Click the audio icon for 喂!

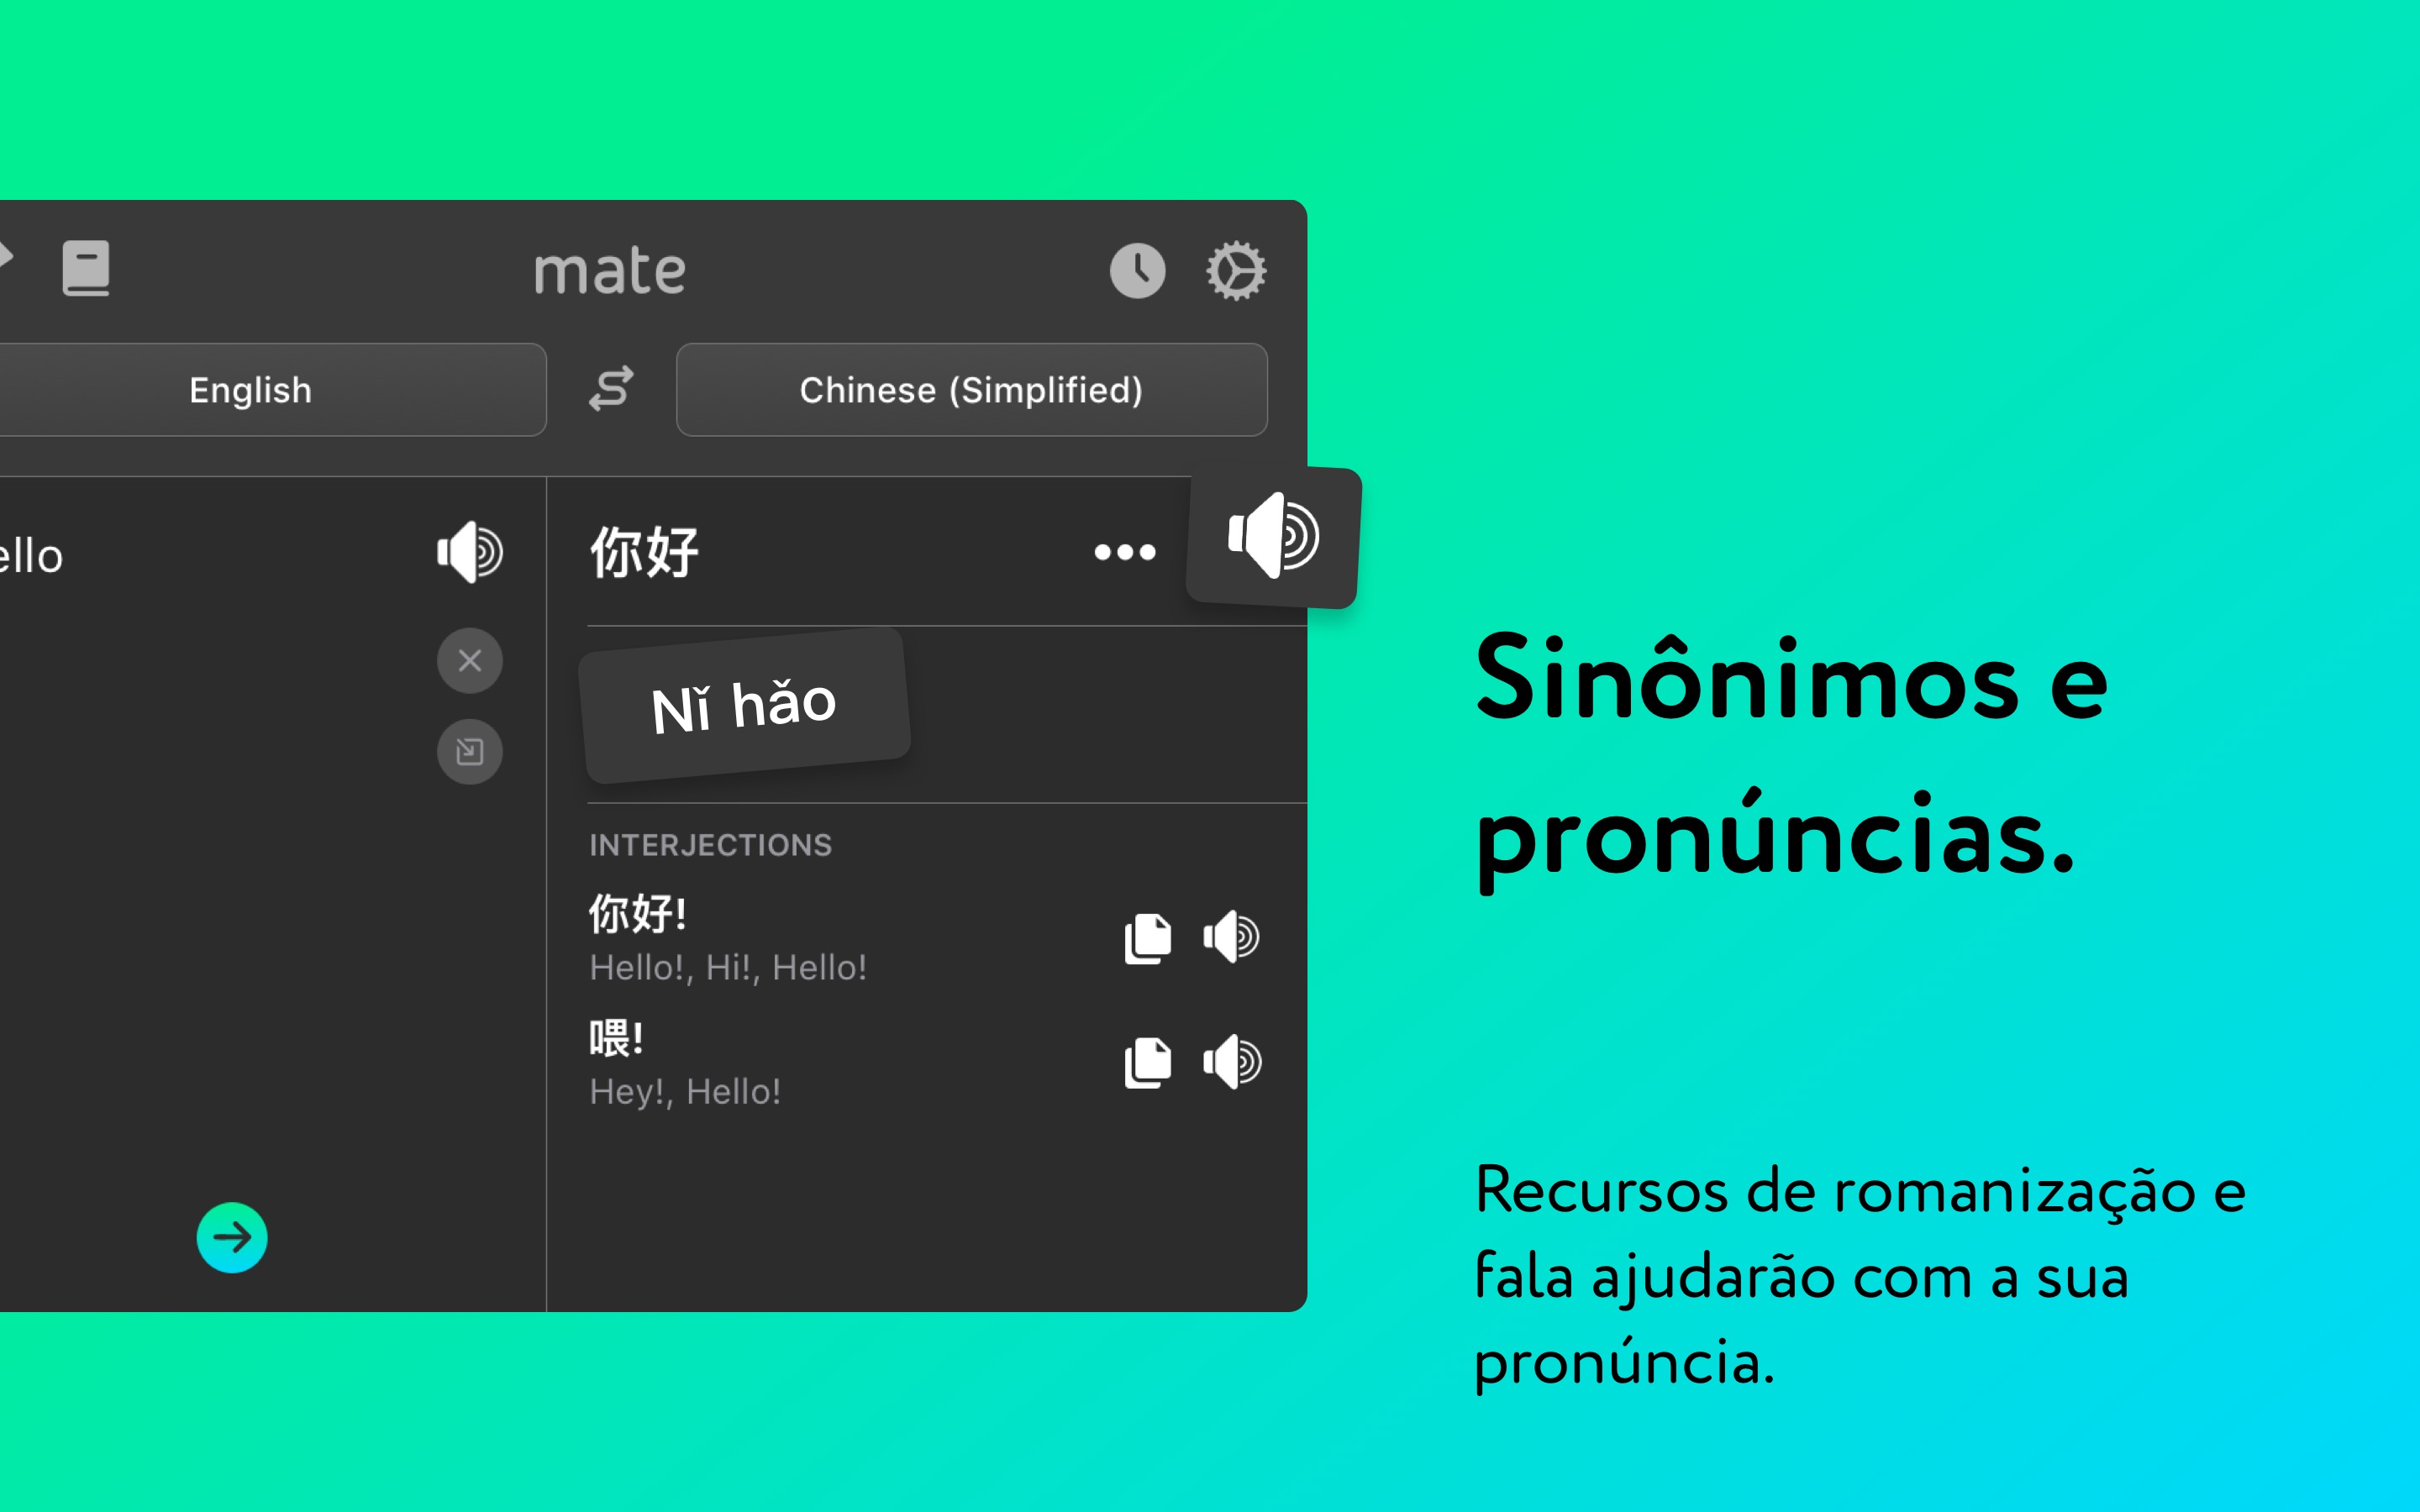[x=1234, y=1063]
